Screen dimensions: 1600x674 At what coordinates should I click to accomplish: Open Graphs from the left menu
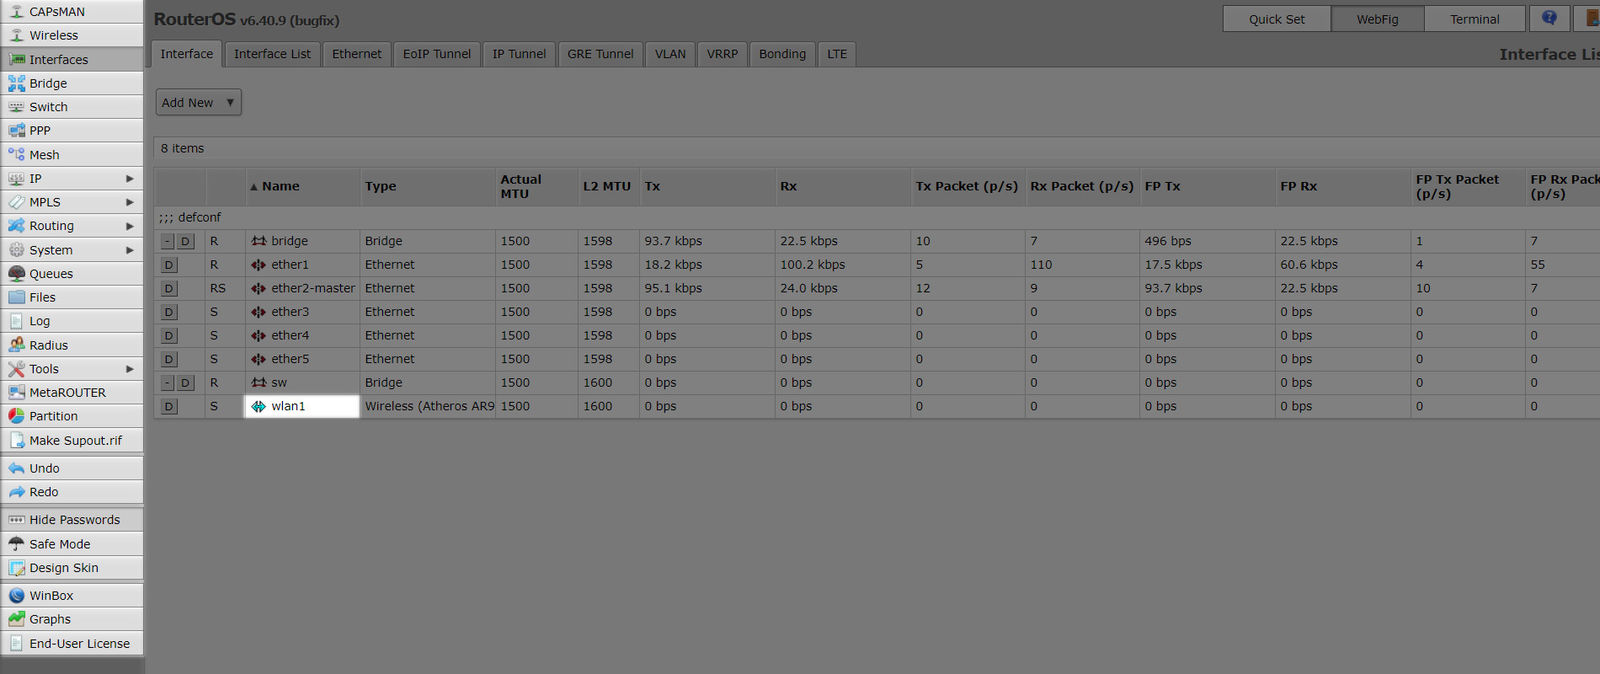point(50,619)
